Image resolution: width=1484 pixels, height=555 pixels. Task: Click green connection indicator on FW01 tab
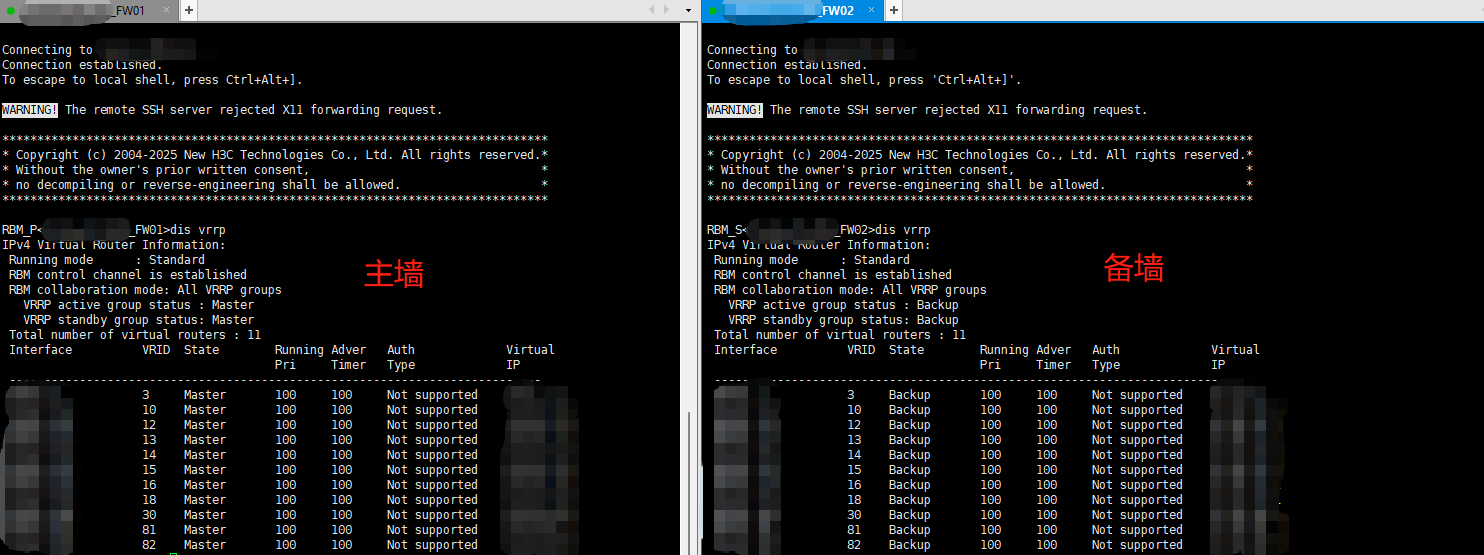coord(11,10)
